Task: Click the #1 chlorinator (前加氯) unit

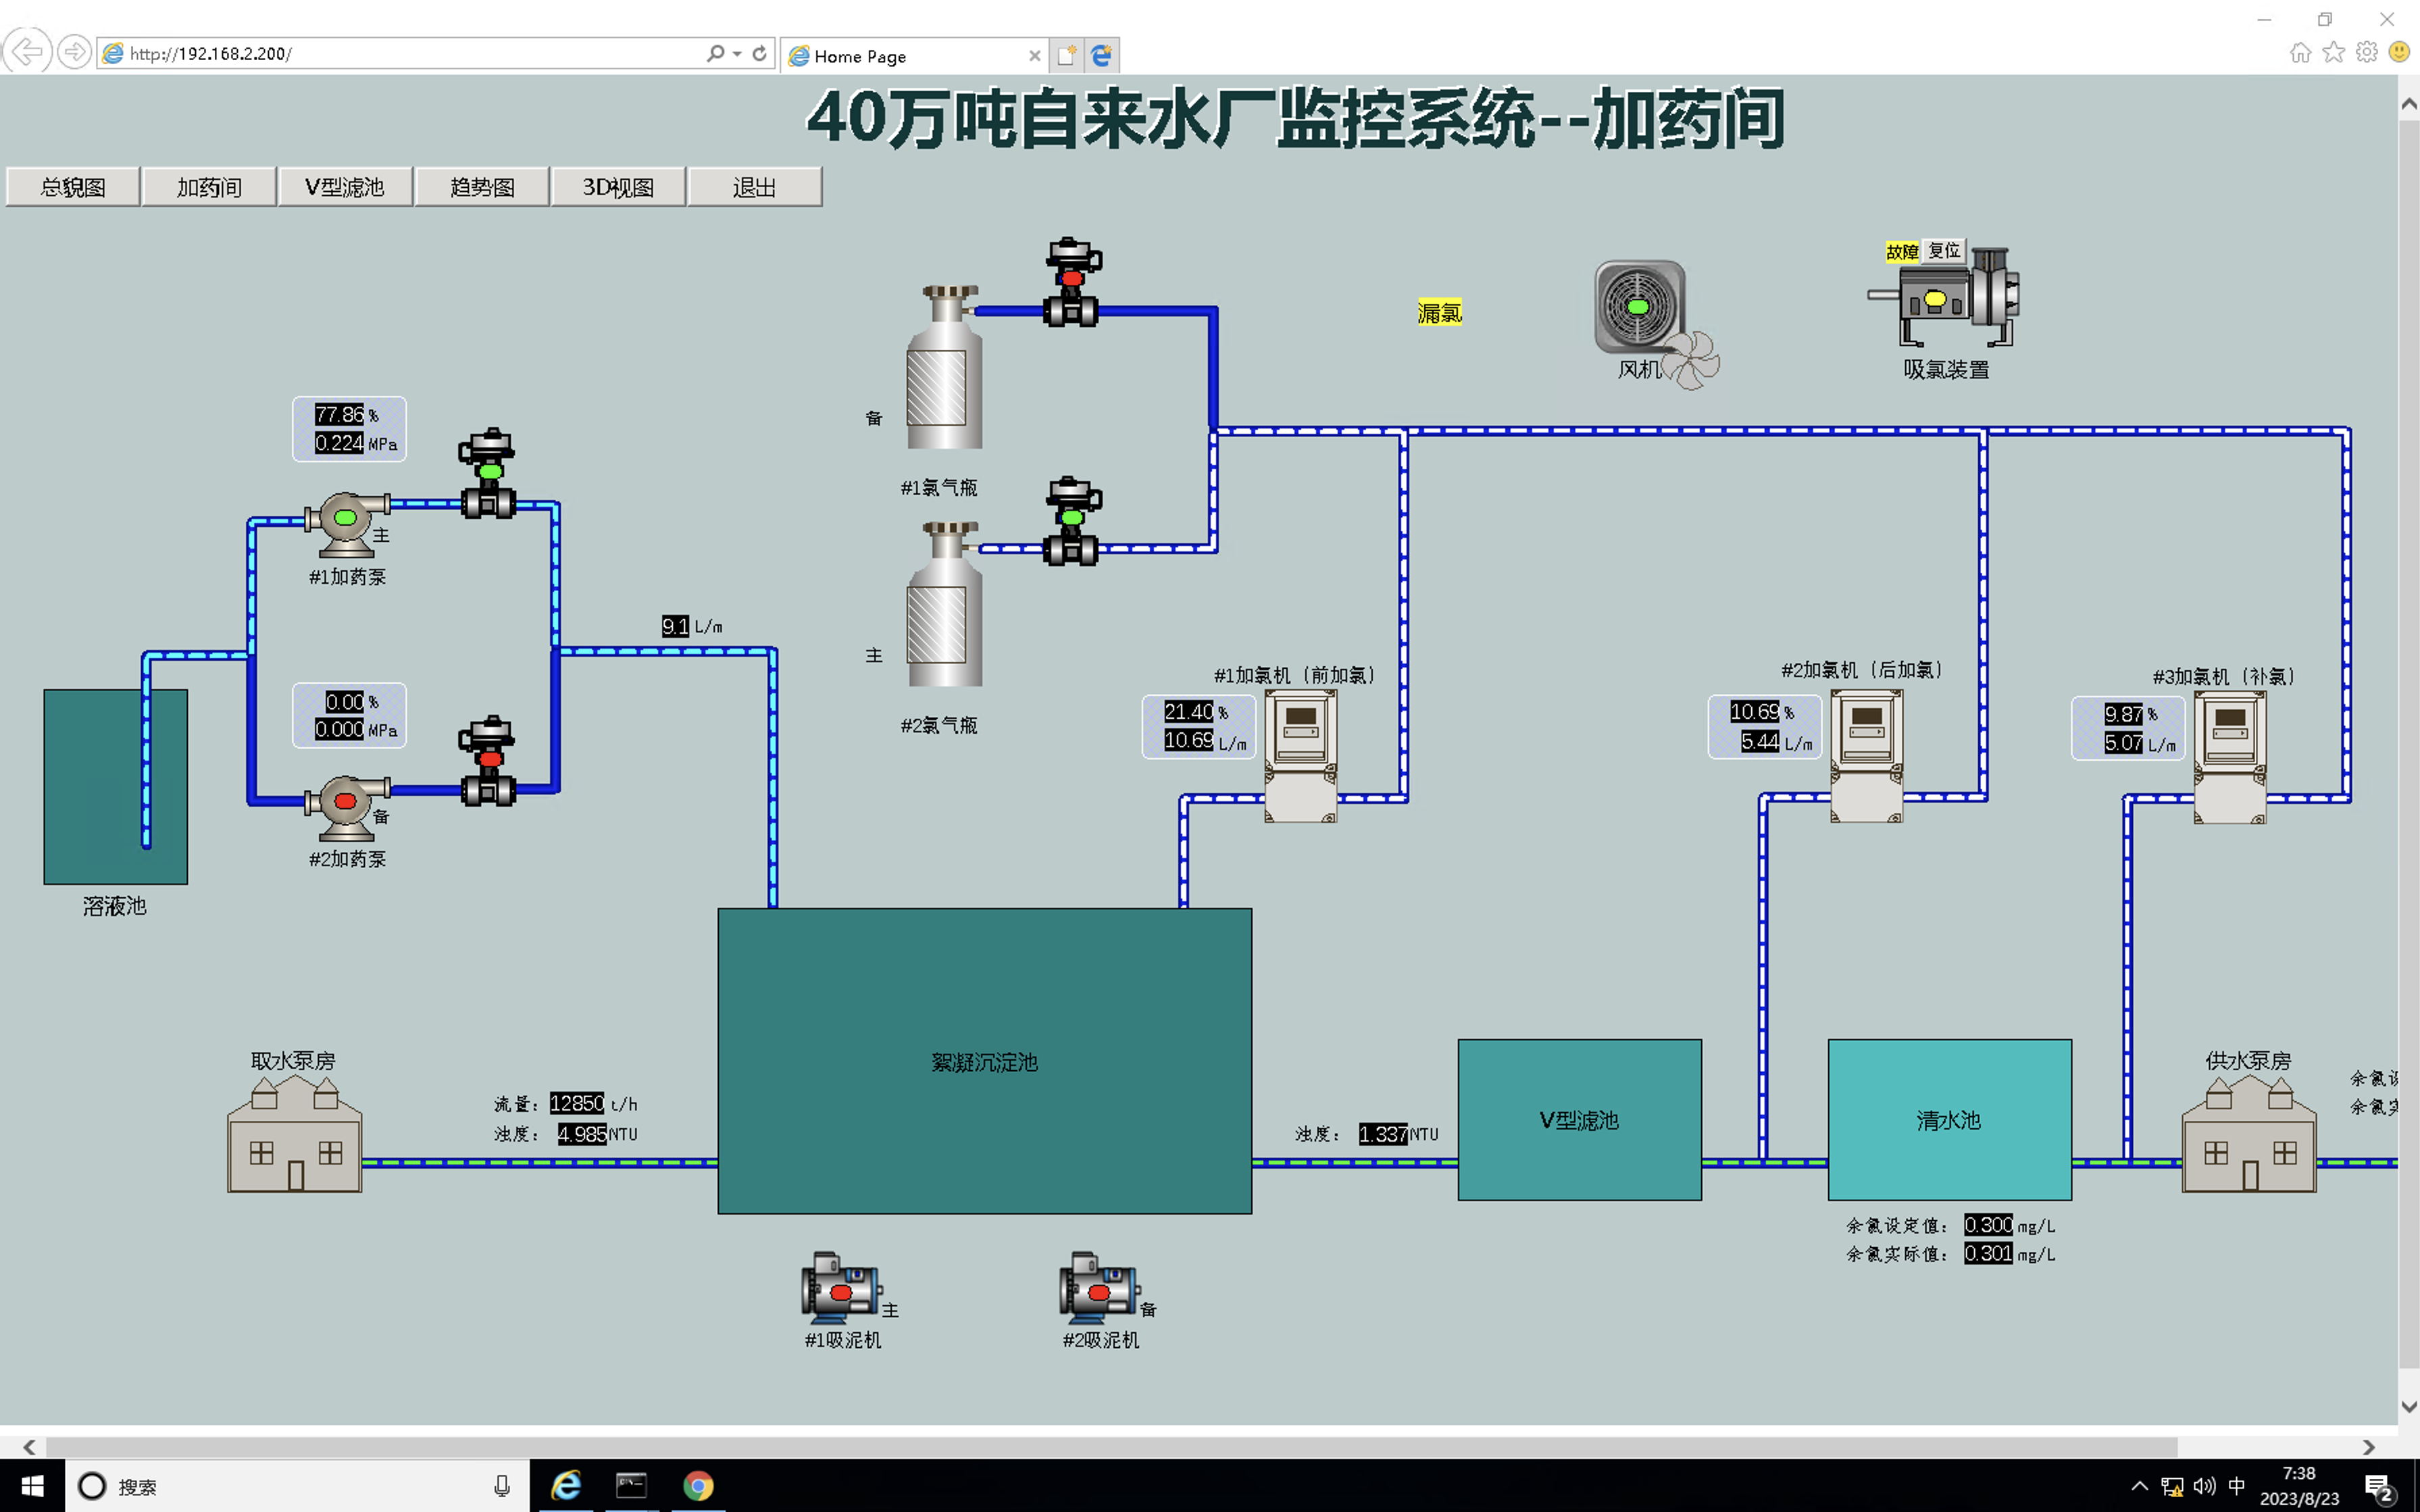Action: (1300, 755)
